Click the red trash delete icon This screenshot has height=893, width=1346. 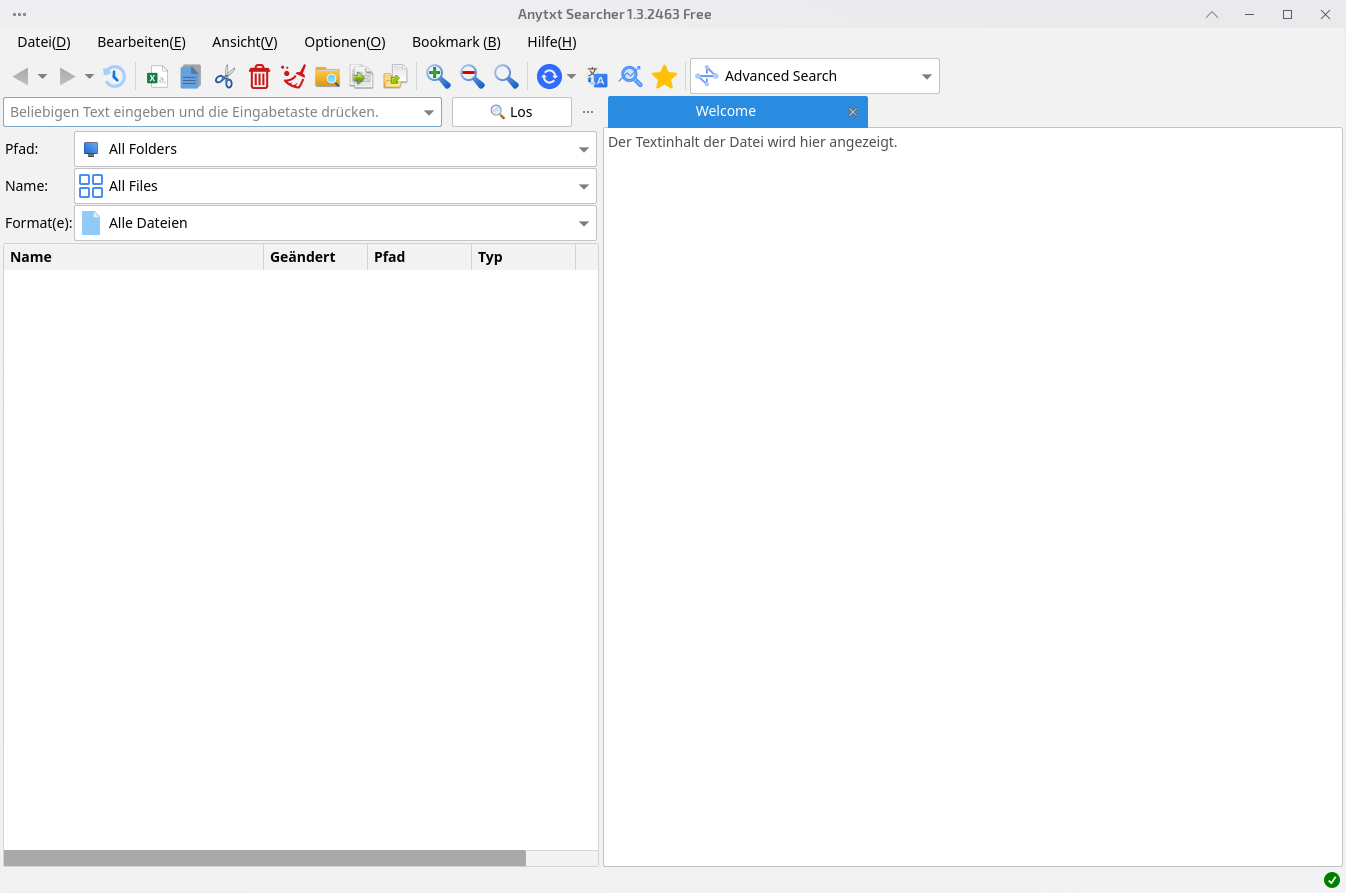[259, 76]
